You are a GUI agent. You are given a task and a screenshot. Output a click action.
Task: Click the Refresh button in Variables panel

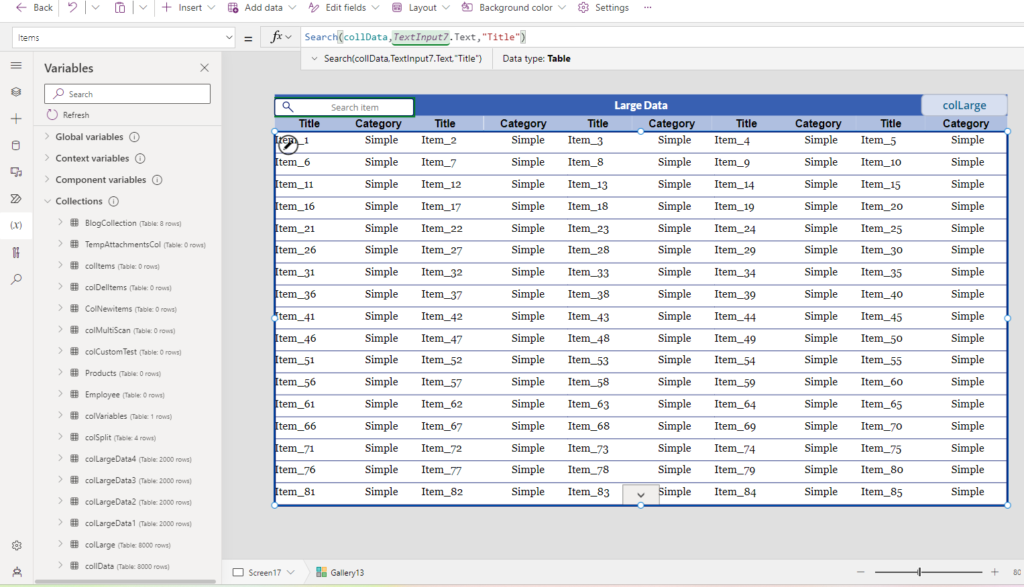point(68,115)
